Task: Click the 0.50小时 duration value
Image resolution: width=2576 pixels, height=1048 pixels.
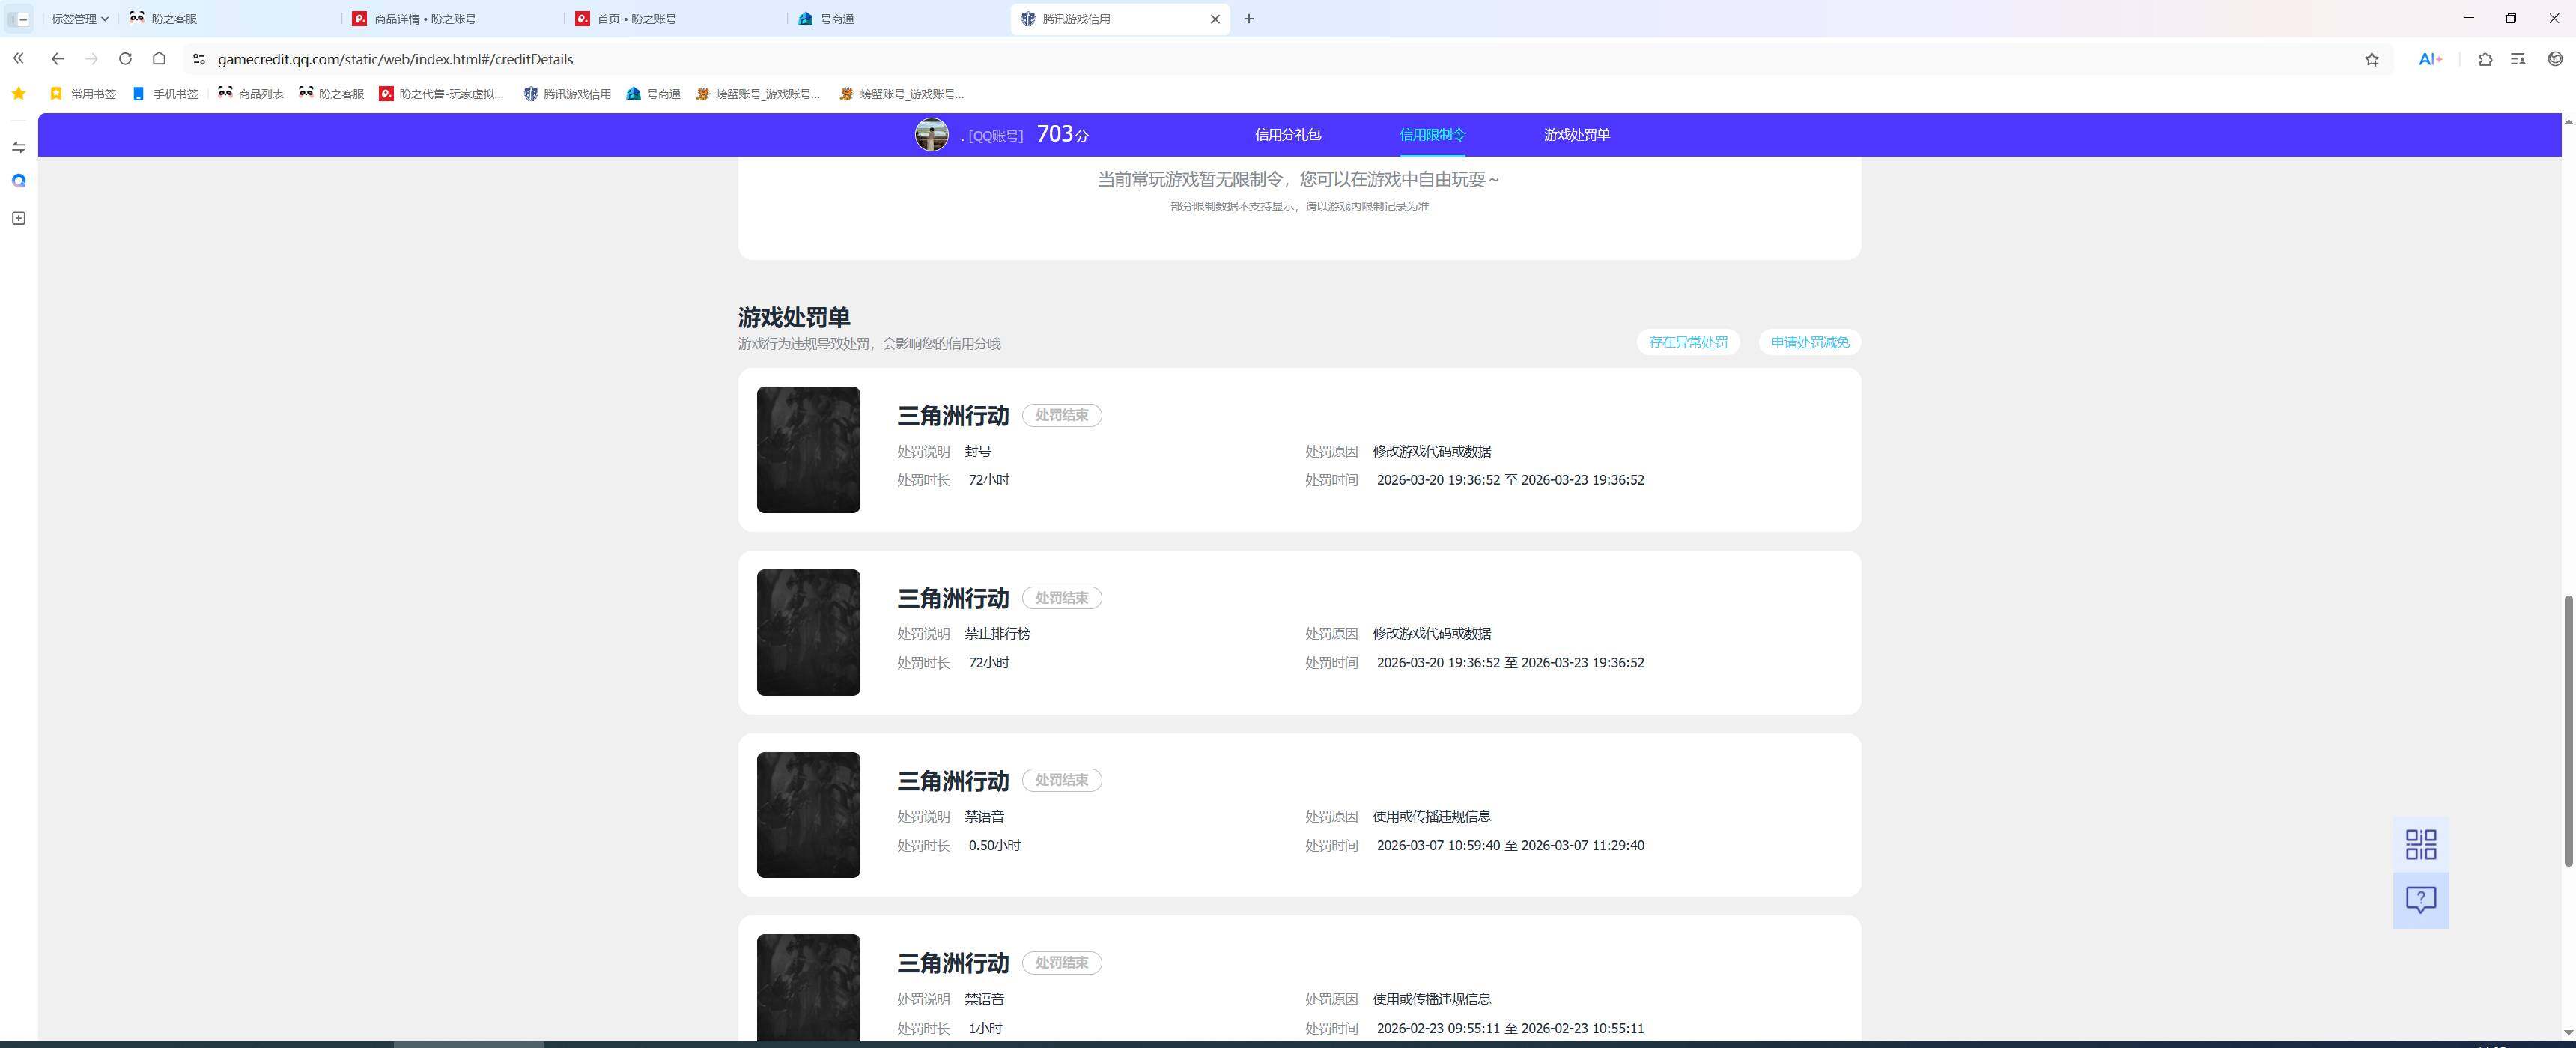Action: coord(994,845)
